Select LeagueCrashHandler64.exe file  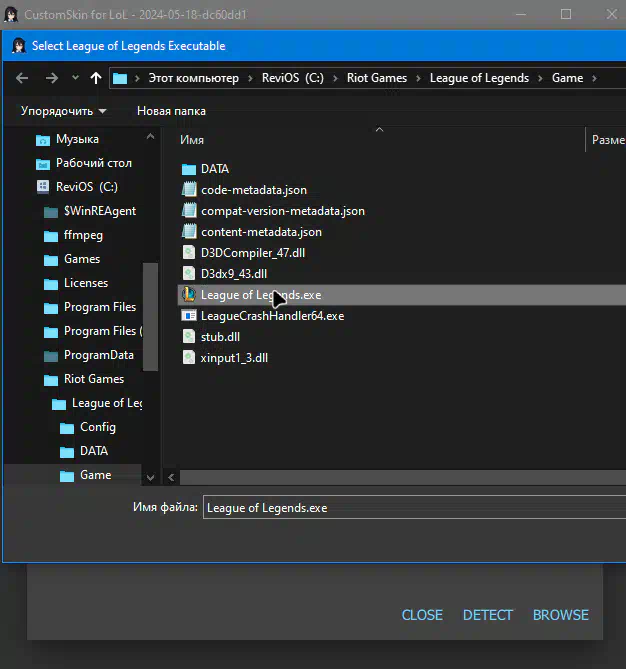[272, 316]
